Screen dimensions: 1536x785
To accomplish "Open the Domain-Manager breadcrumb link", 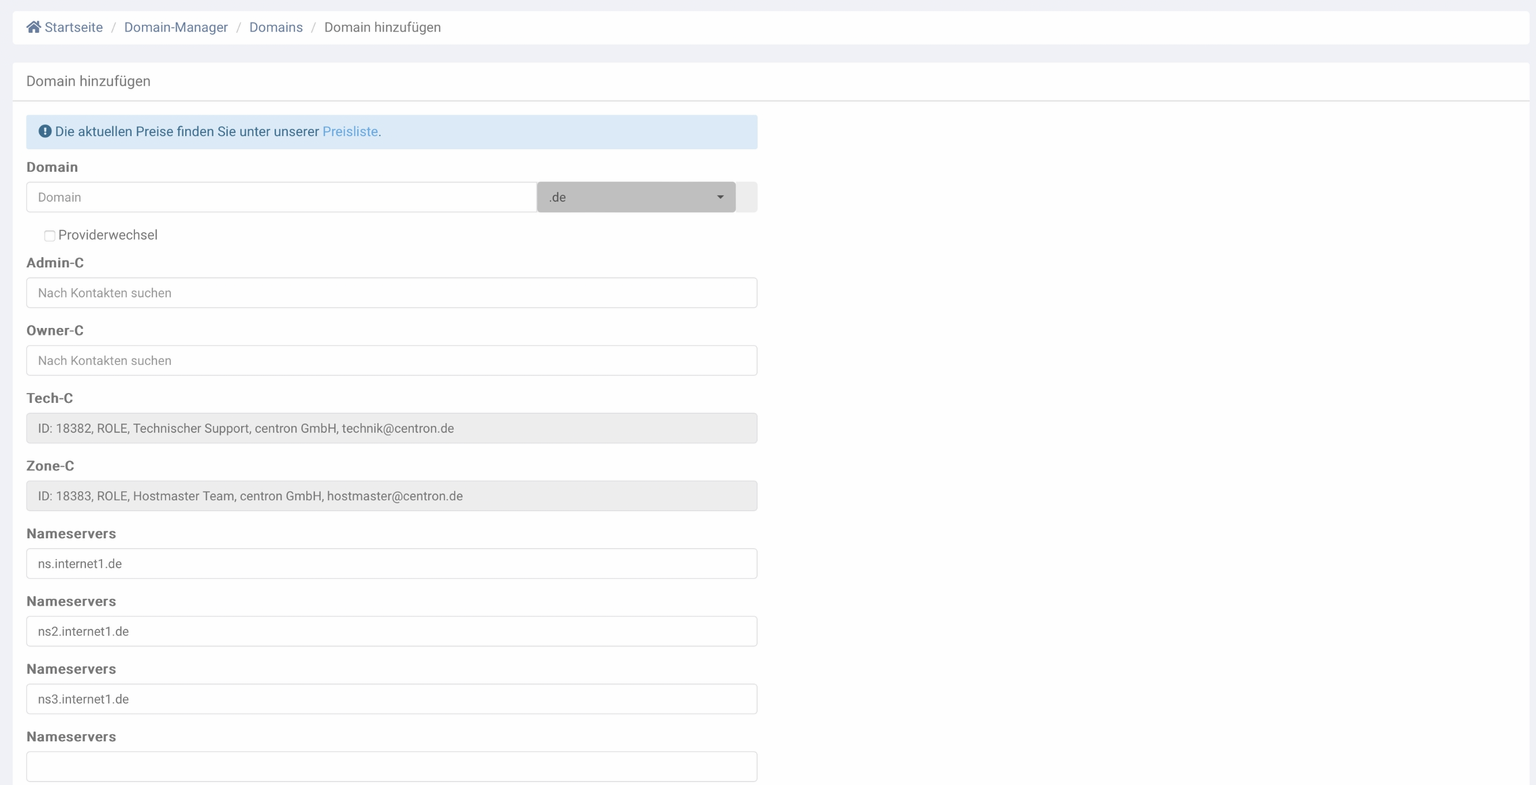I will [x=176, y=28].
